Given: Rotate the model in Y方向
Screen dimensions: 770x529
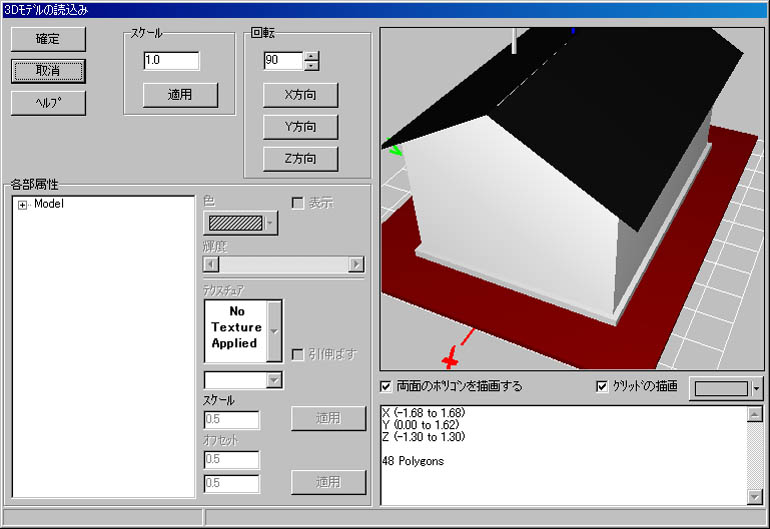Looking at the screenshot, I should pos(300,127).
